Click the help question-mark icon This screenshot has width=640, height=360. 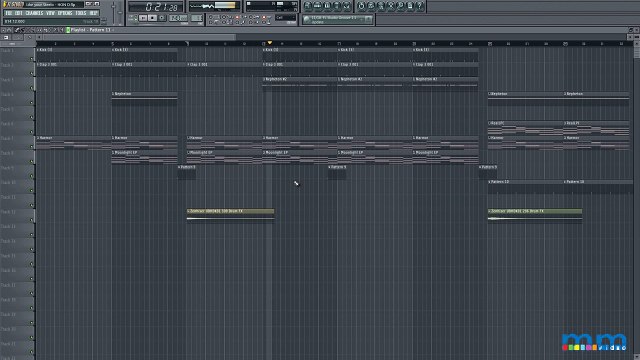(420, 6)
